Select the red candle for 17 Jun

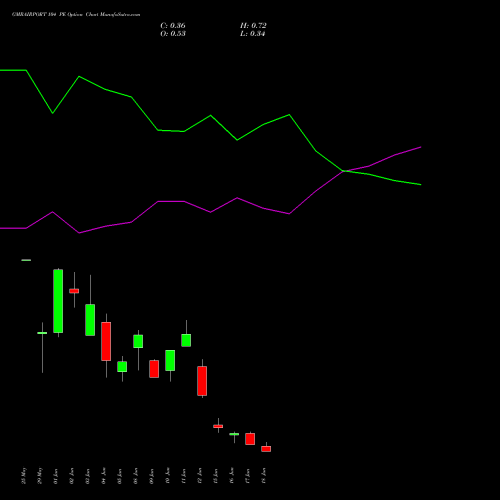point(250,439)
